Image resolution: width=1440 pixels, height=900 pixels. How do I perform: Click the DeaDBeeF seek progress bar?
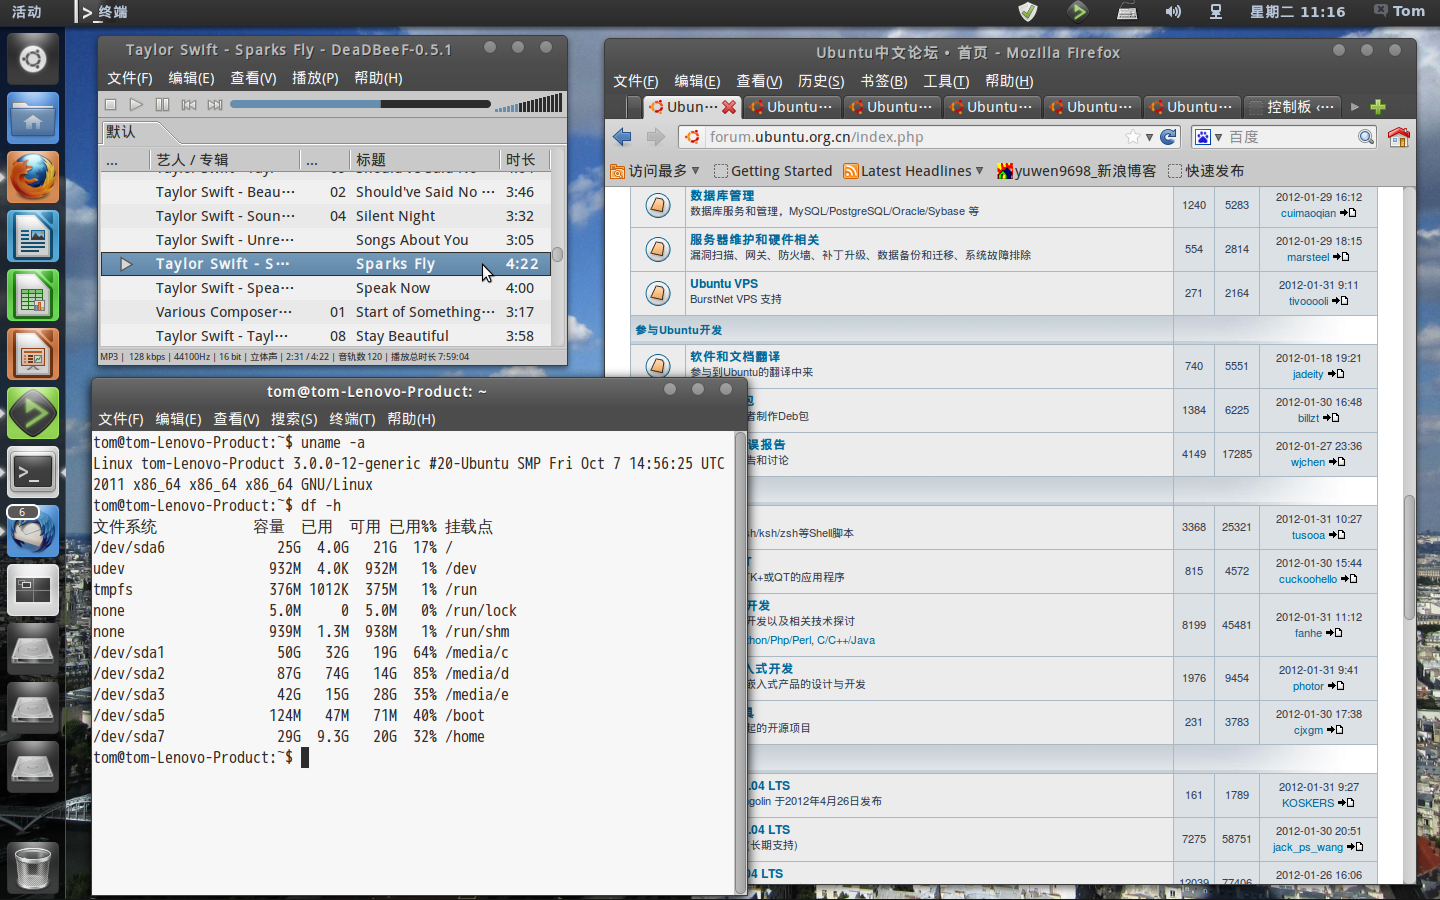click(x=360, y=104)
